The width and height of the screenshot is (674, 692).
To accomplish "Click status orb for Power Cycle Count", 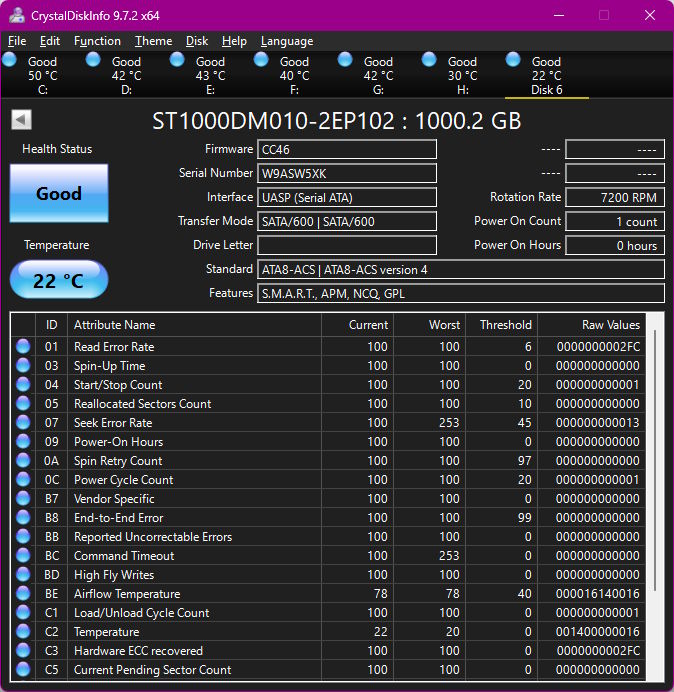I will (23, 479).
